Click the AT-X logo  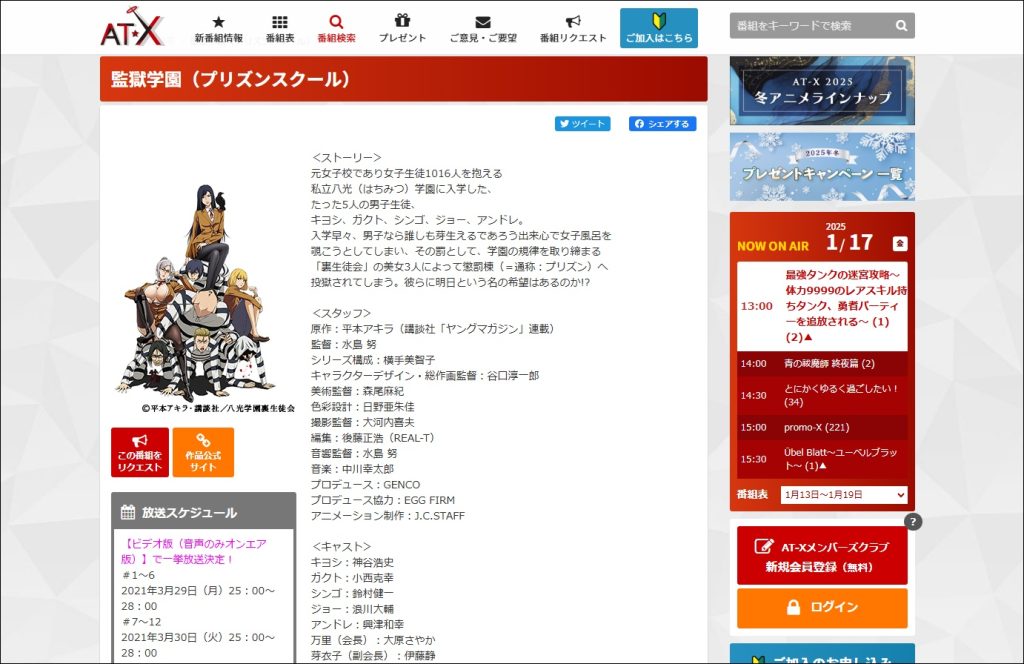click(132, 27)
